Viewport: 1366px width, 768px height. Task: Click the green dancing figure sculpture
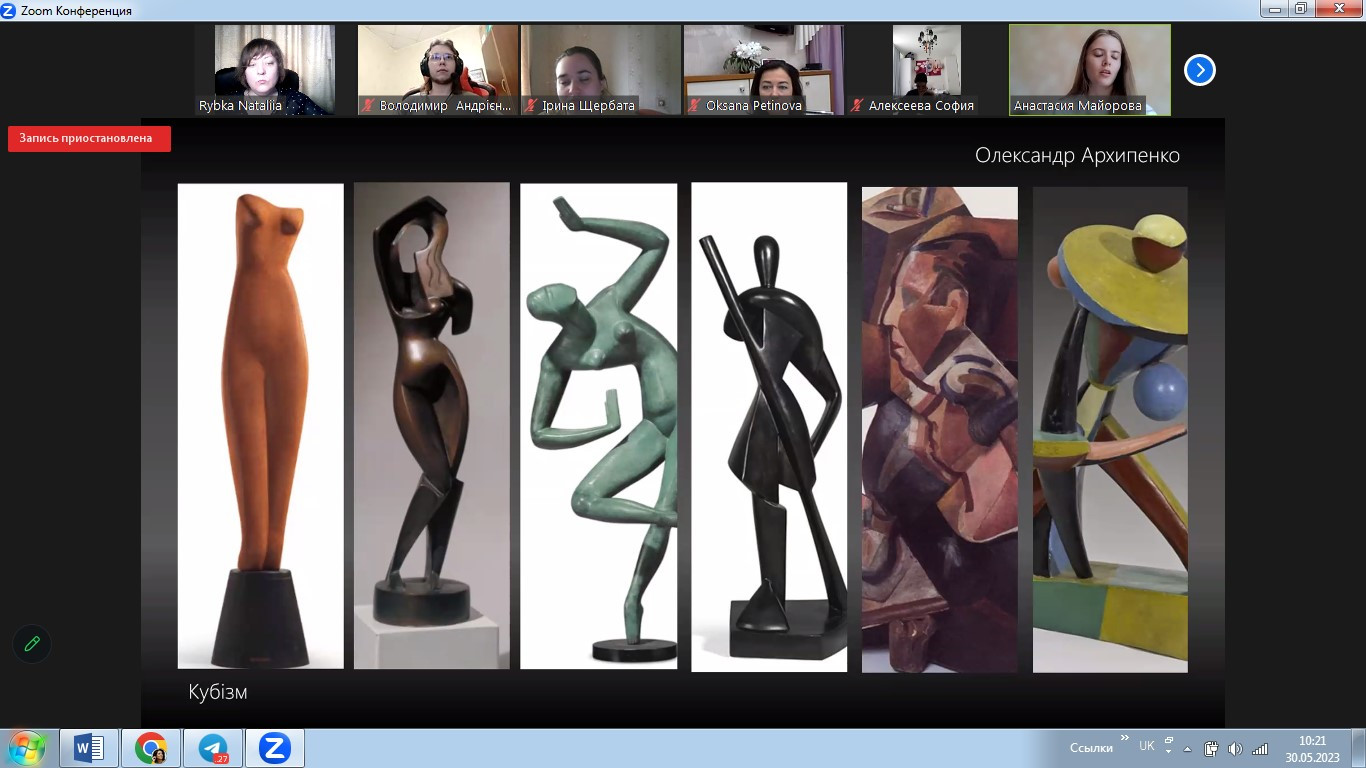(598, 426)
